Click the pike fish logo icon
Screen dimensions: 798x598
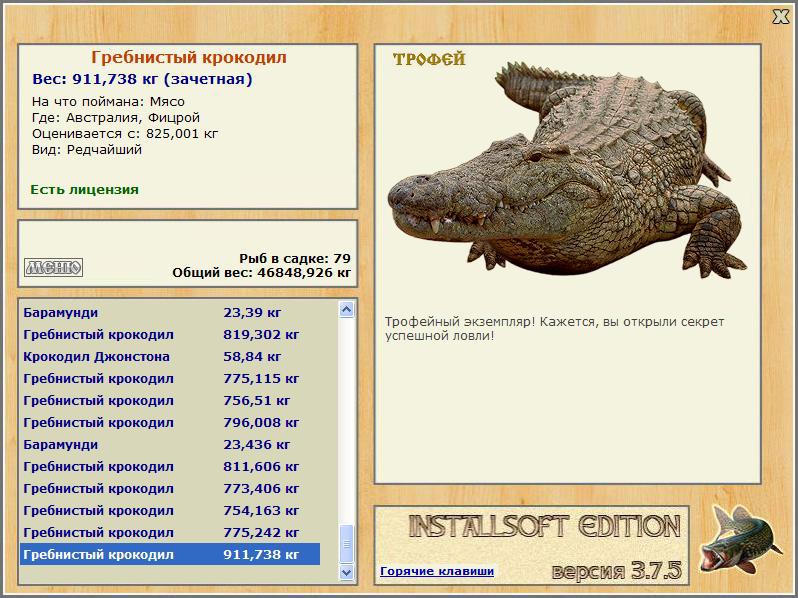741,539
